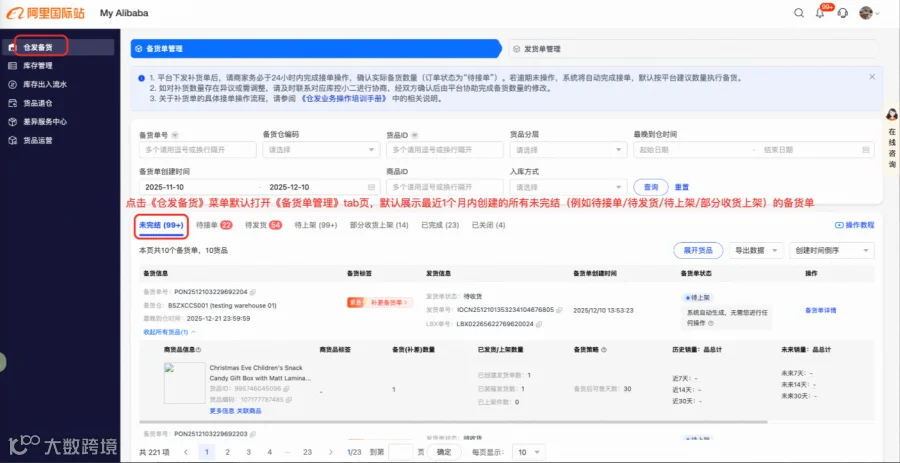Click the 展开货品 button

(x=698, y=251)
